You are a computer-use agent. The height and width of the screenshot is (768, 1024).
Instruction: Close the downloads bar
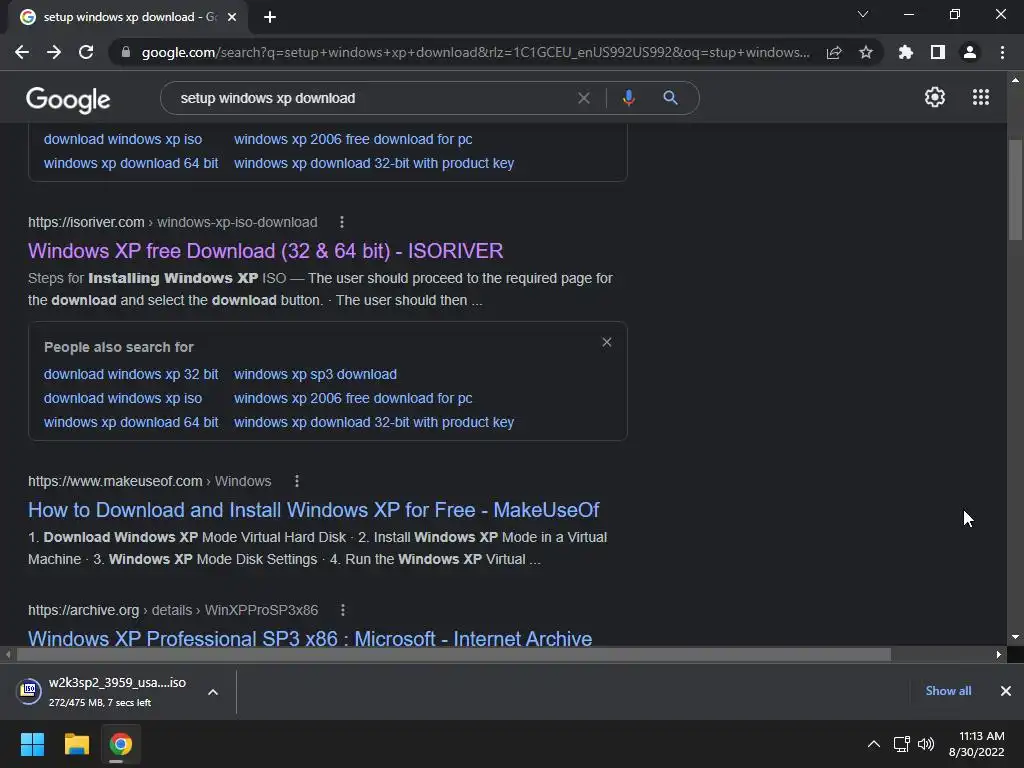pyautogui.click(x=1005, y=691)
